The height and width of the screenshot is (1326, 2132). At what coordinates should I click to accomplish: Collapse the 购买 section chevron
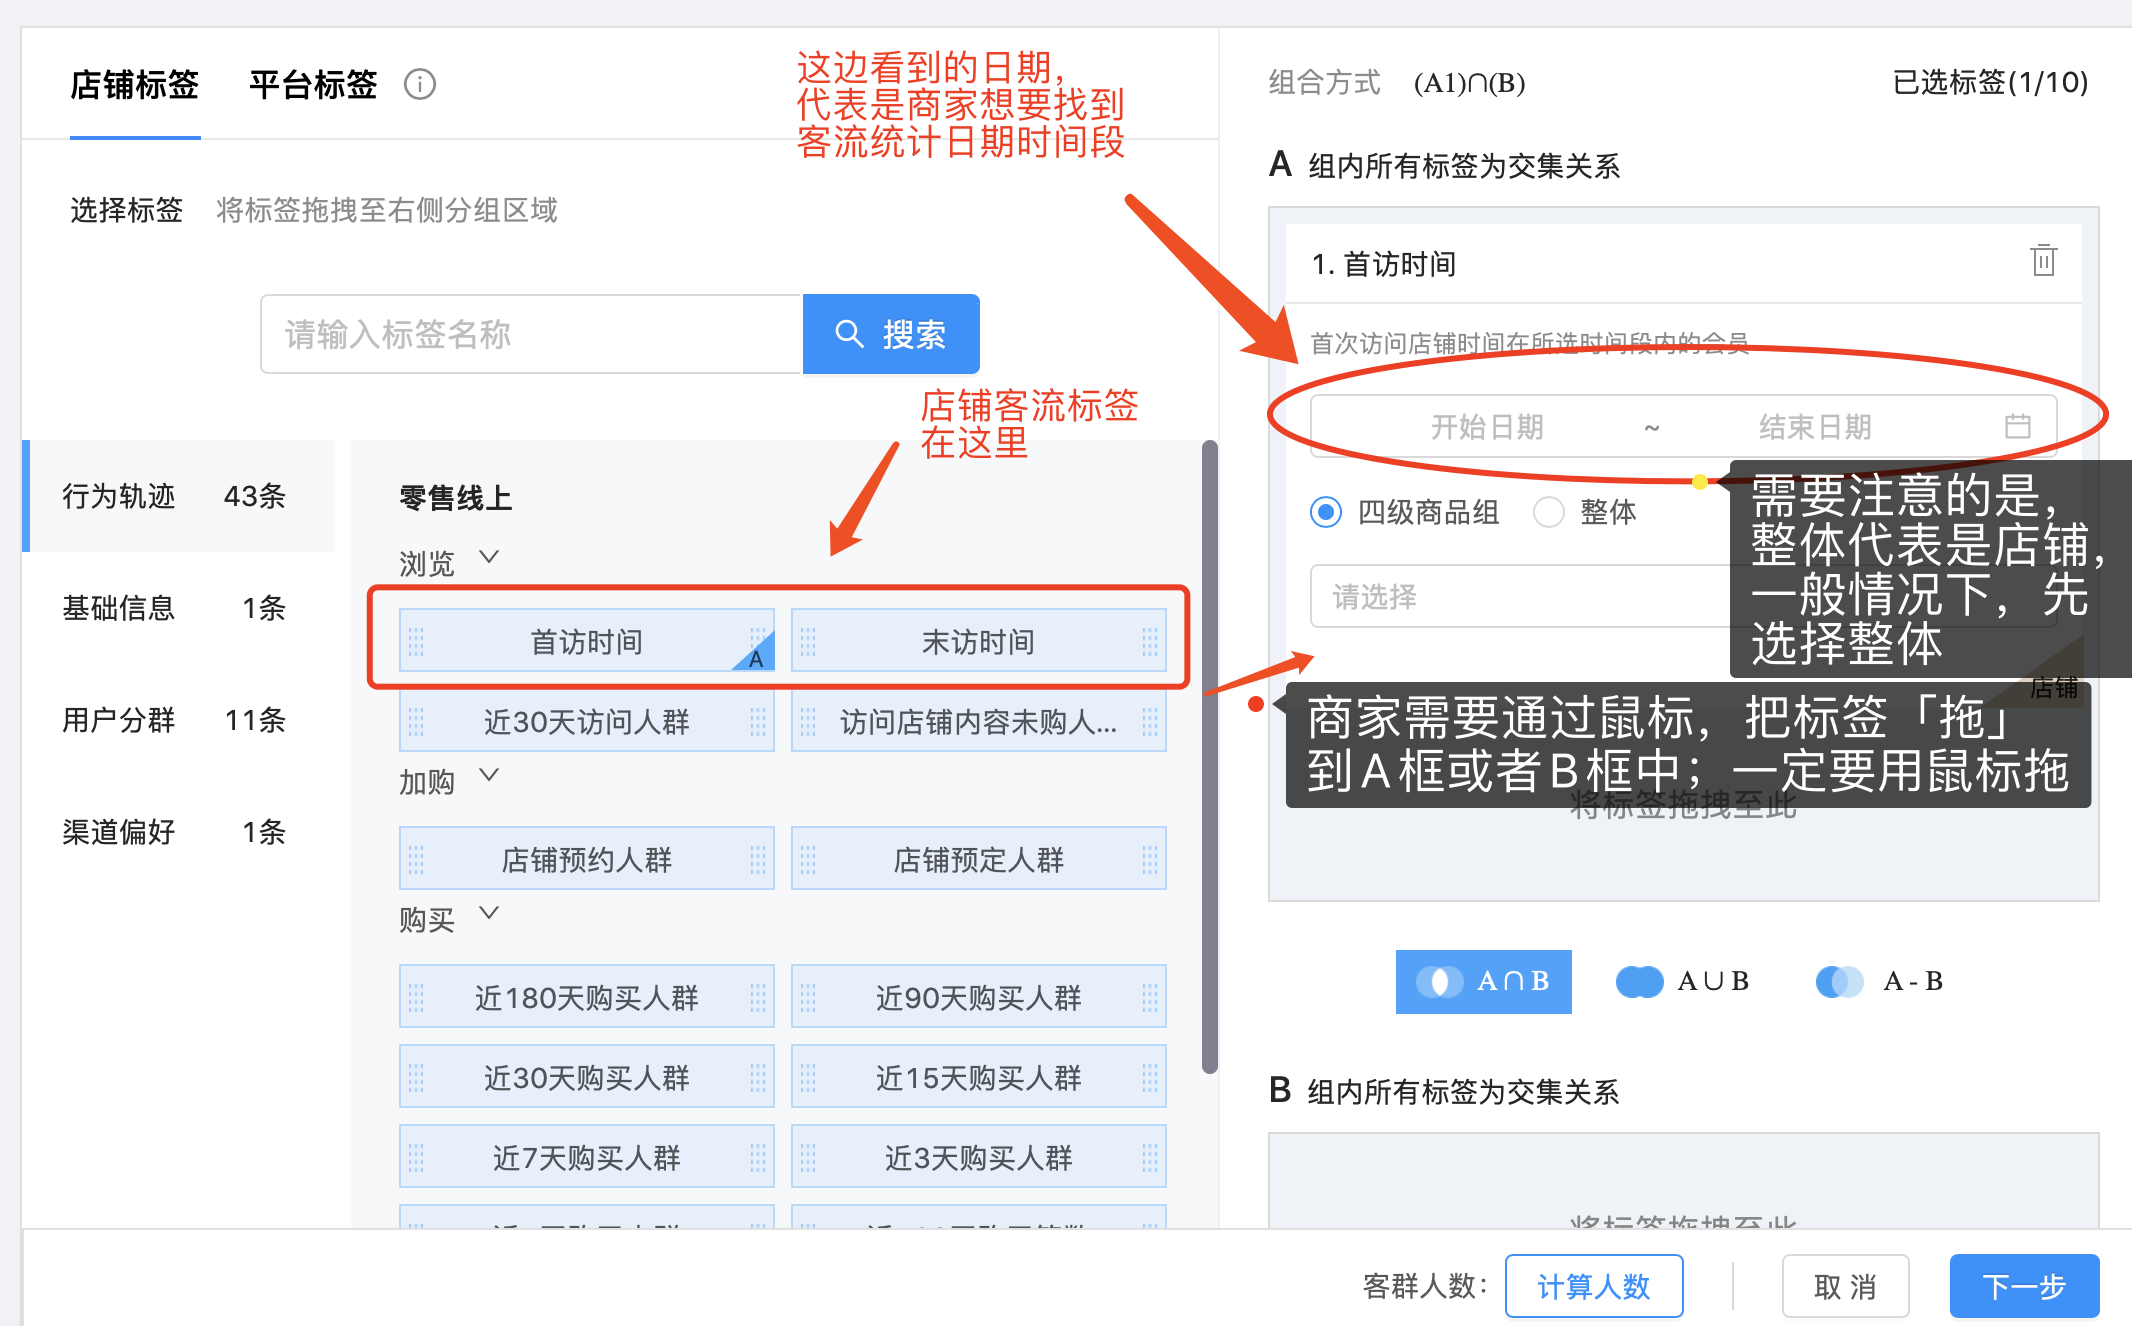(x=489, y=913)
